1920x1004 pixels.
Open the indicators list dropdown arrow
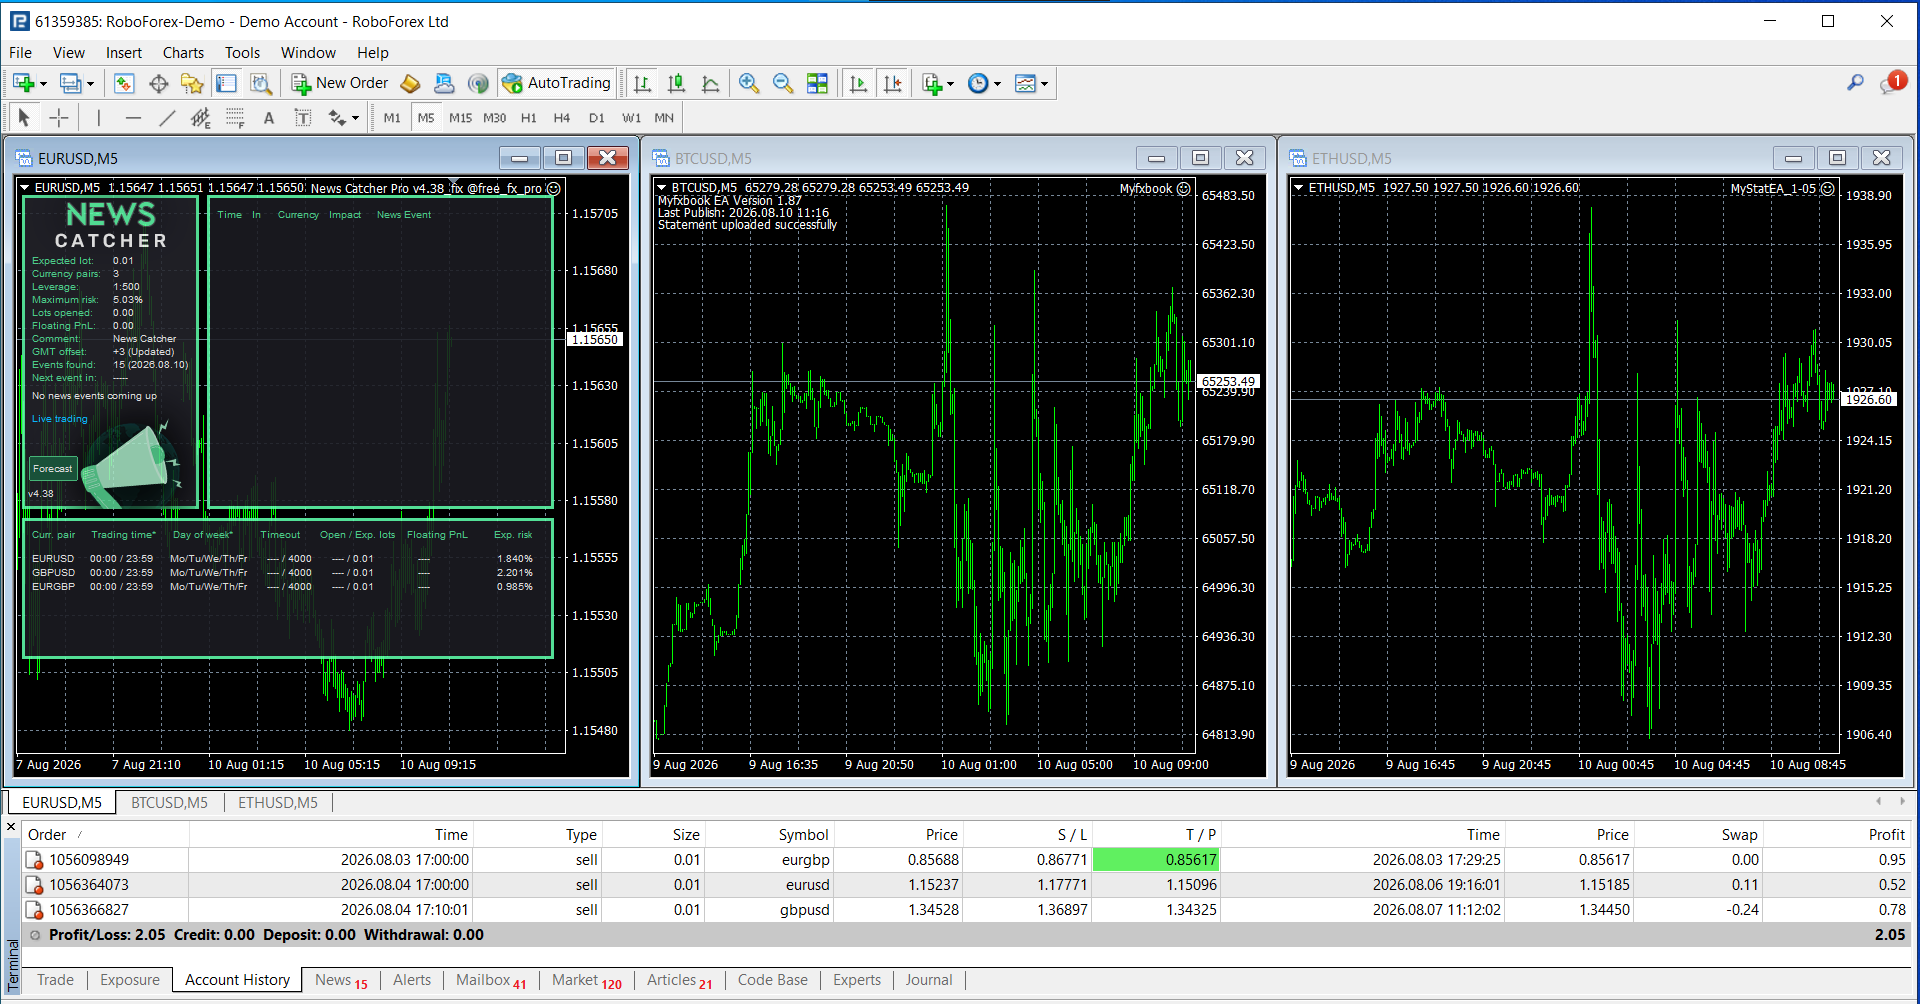tap(950, 84)
